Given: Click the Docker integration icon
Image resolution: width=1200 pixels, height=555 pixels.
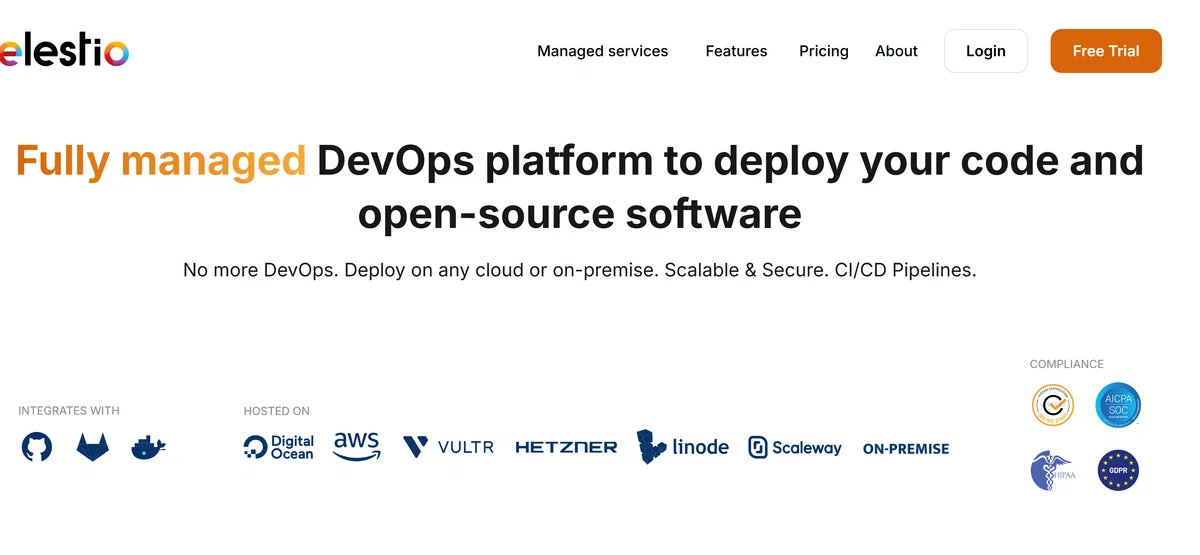Looking at the screenshot, I should (x=148, y=447).
